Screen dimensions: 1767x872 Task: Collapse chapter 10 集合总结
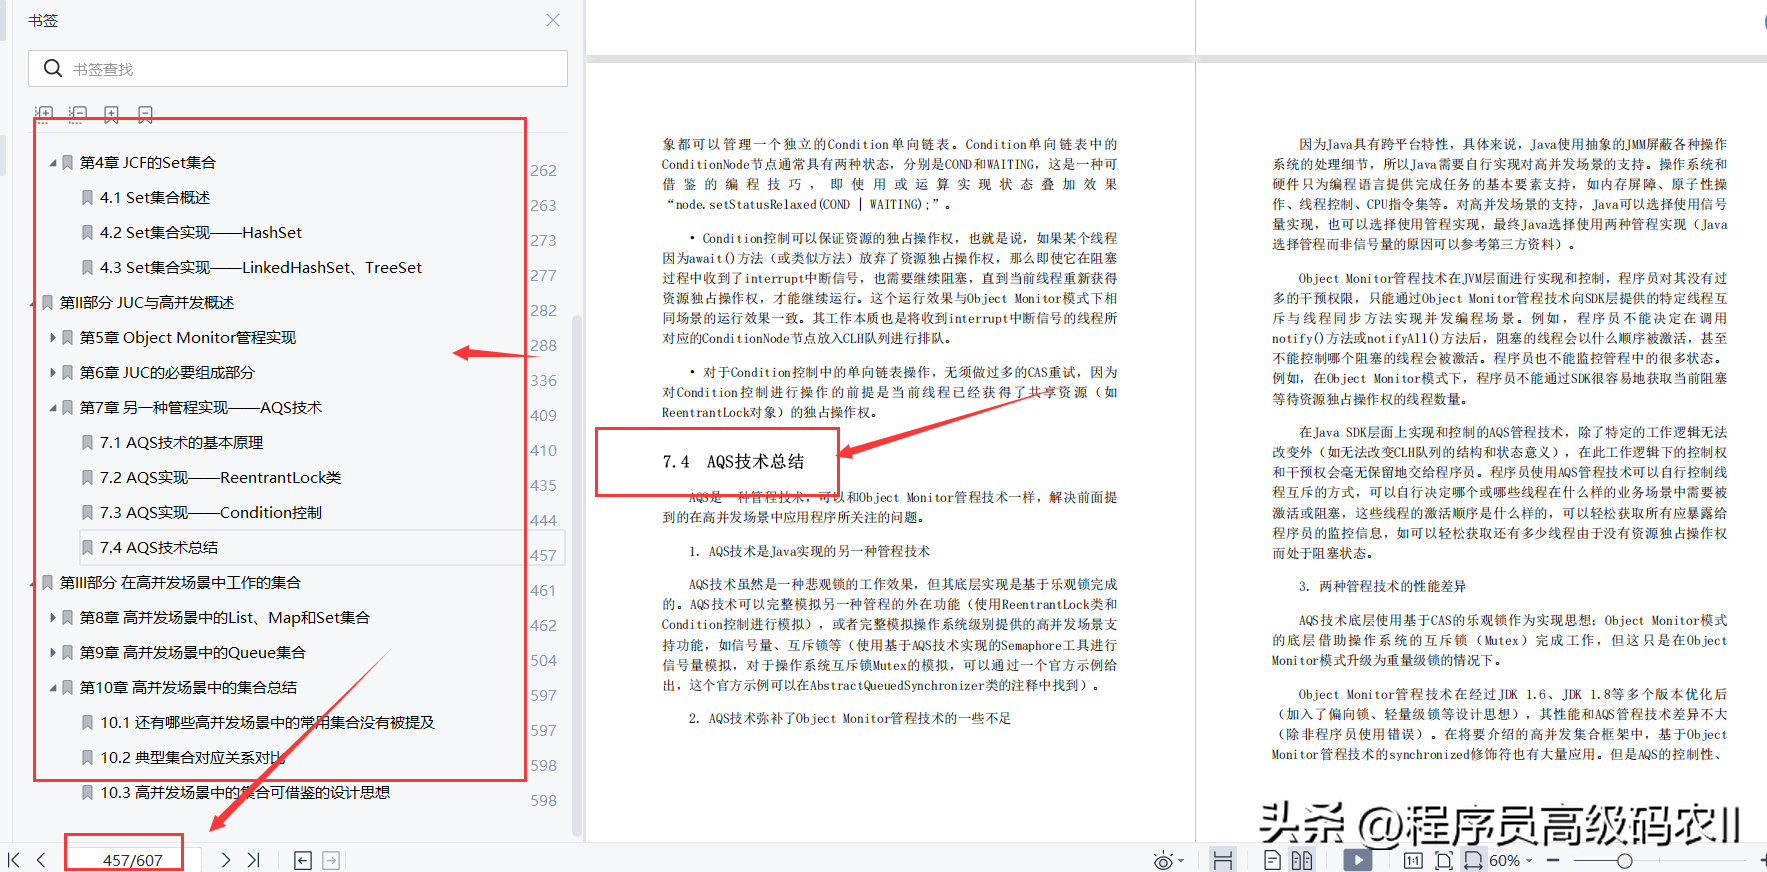pos(53,688)
